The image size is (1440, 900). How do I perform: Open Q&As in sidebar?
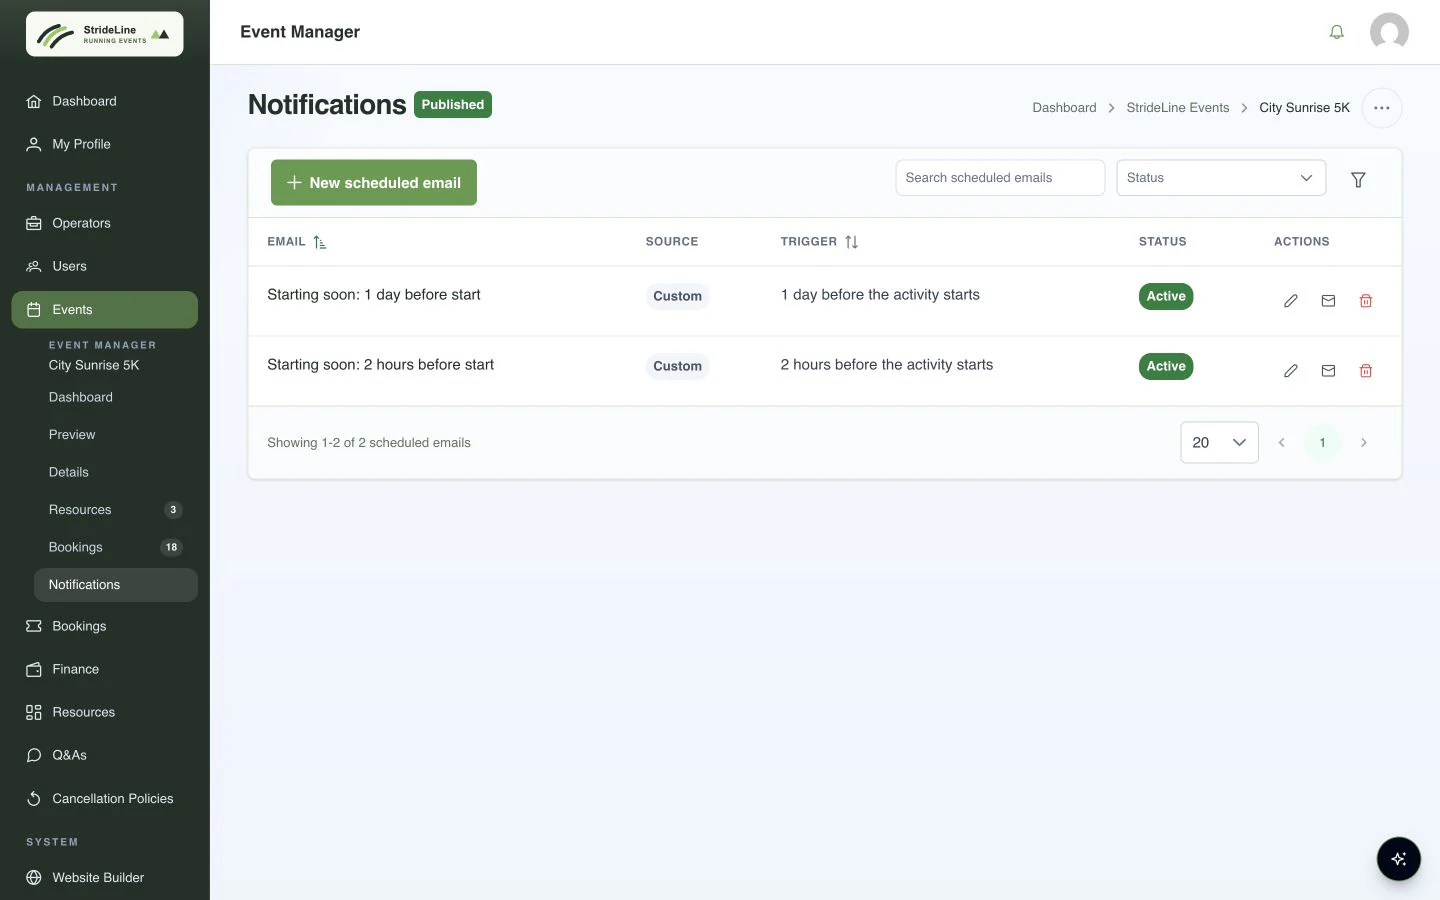pyautogui.click(x=105, y=755)
